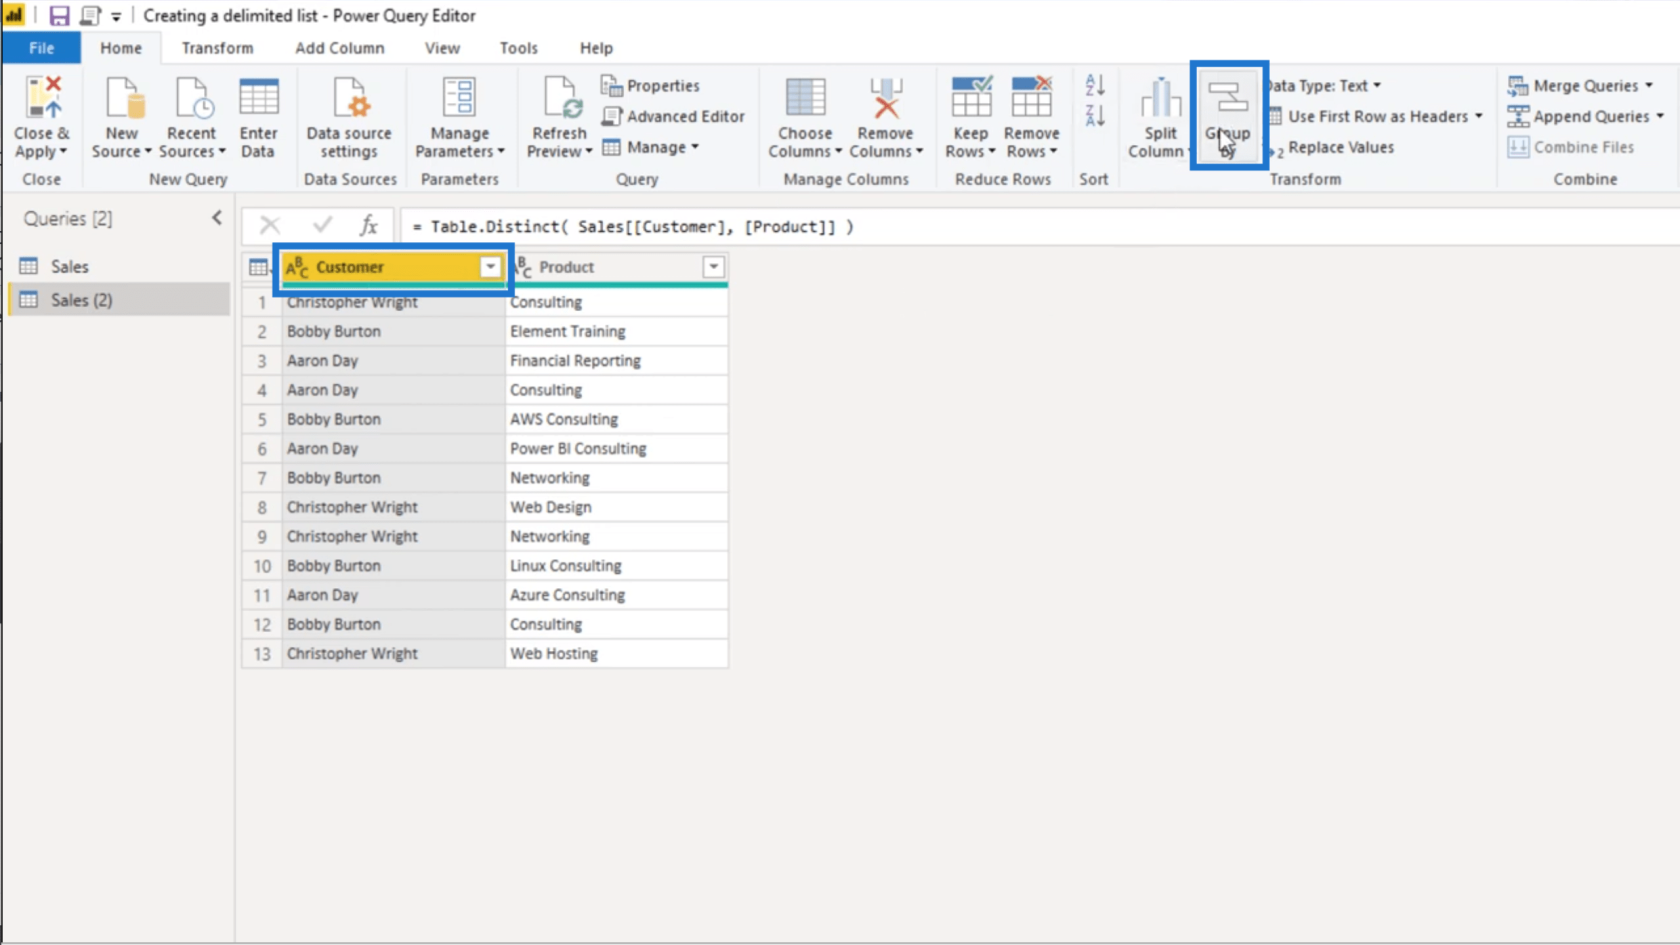Open Data Type: Text dropdown
This screenshot has height=945, width=1680.
(x=1325, y=86)
